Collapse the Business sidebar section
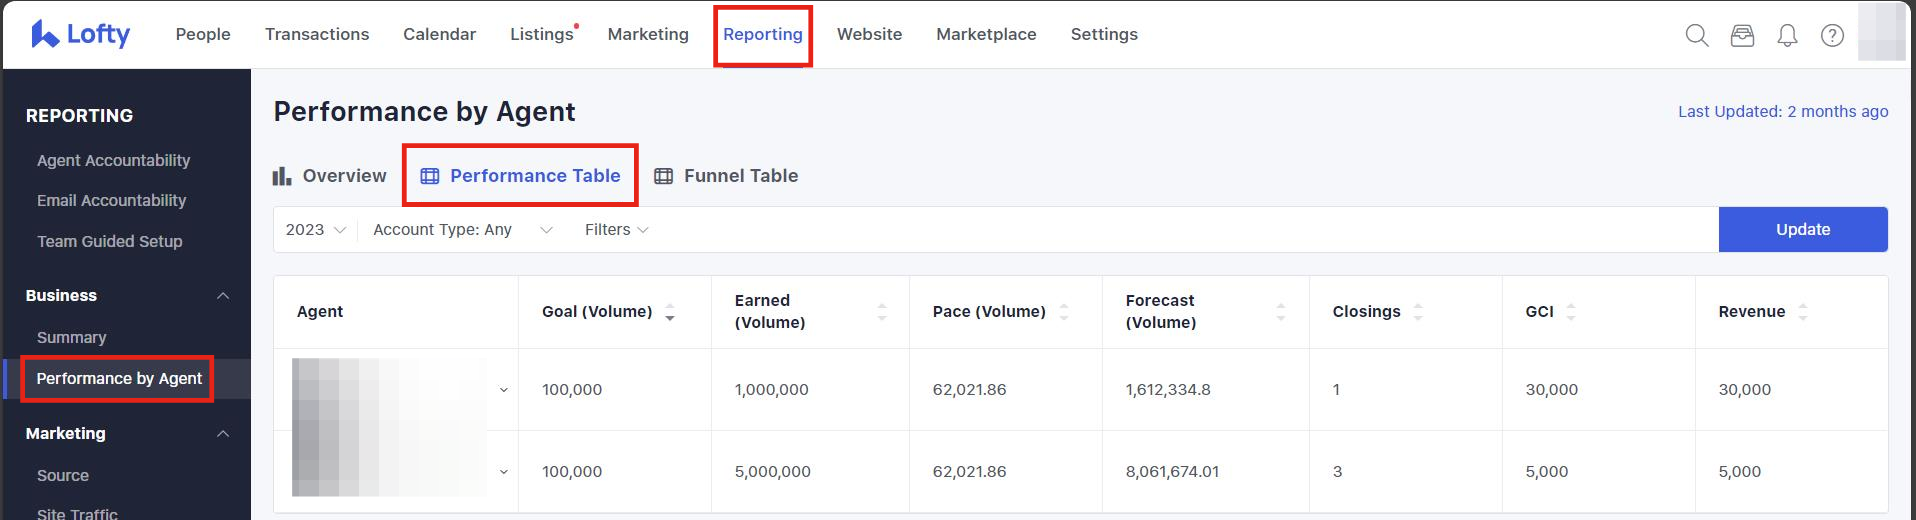 point(223,296)
